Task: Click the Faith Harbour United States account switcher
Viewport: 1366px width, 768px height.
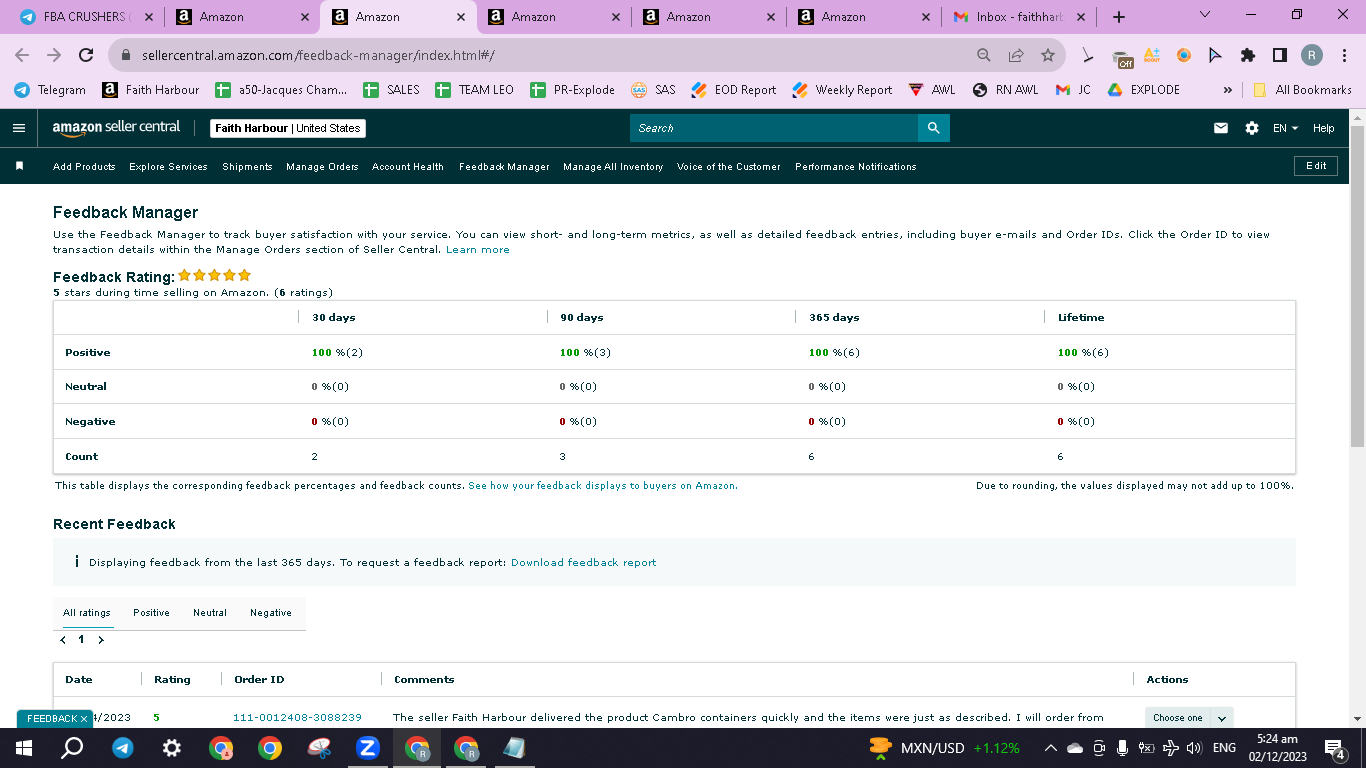Action: pyautogui.click(x=288, y=128)
